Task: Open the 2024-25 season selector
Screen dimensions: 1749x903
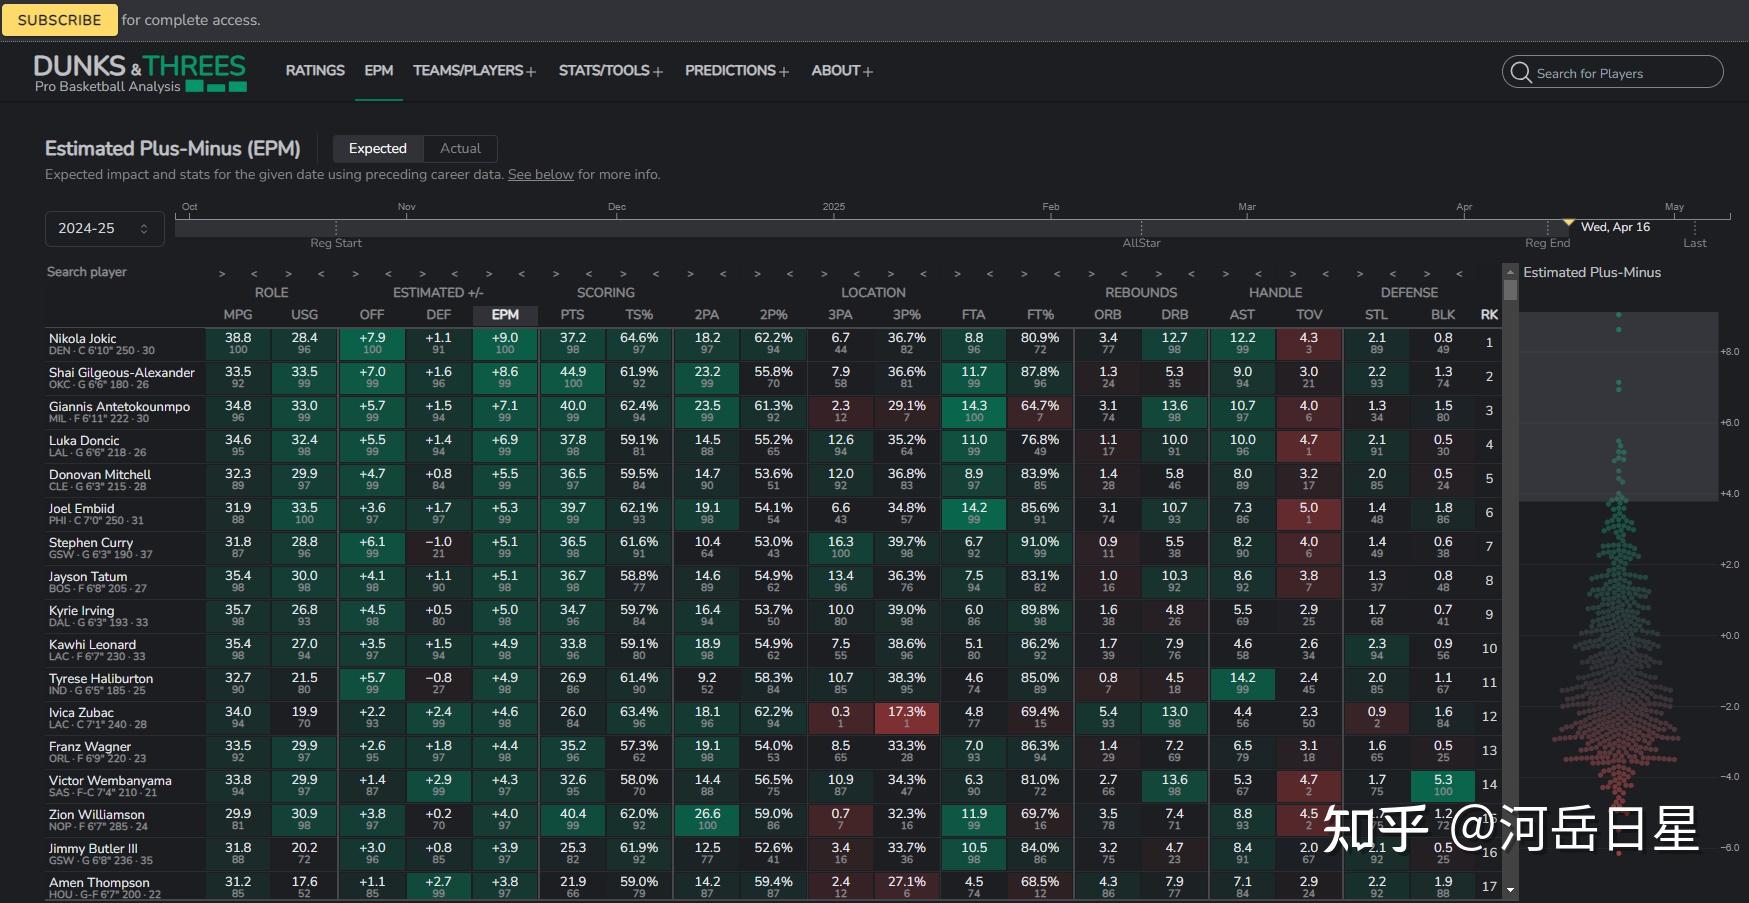Action: click(x=103, y=228)
